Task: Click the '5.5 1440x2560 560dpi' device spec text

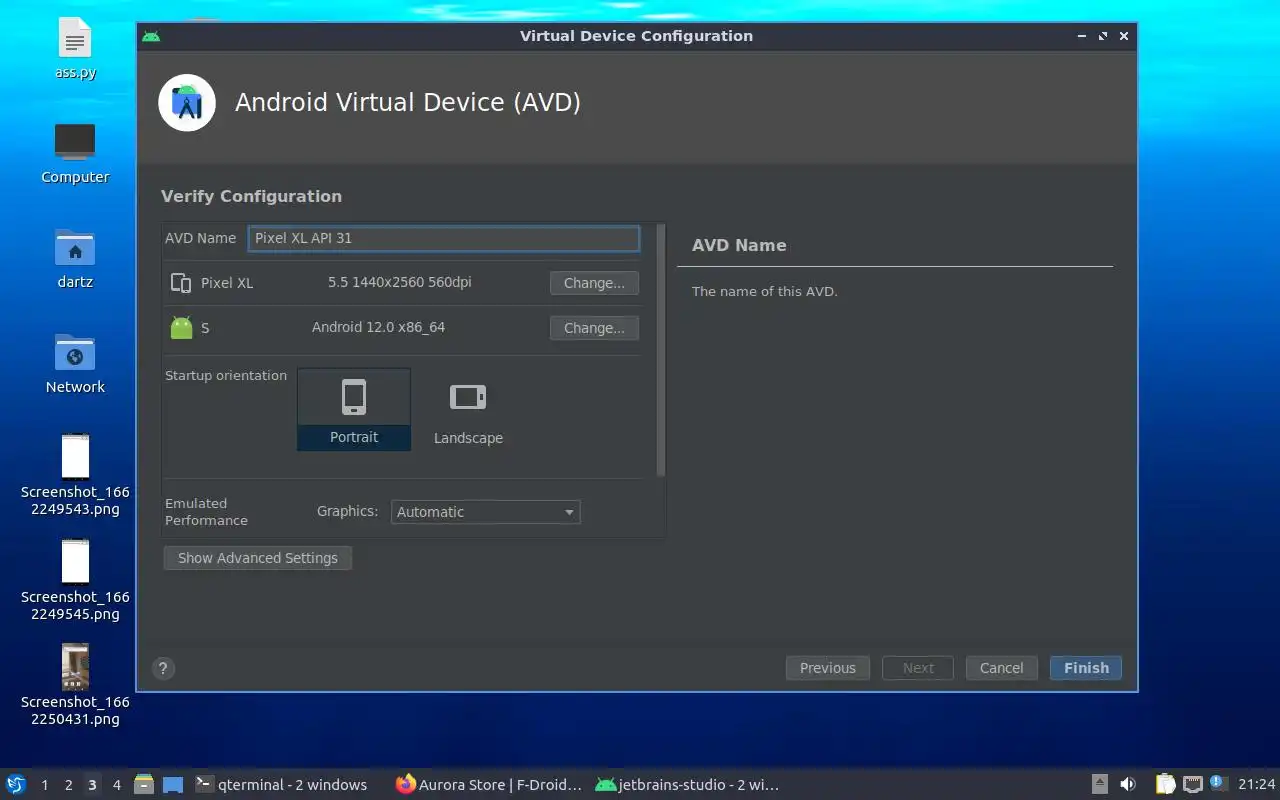Action: [x=400, y=282]
